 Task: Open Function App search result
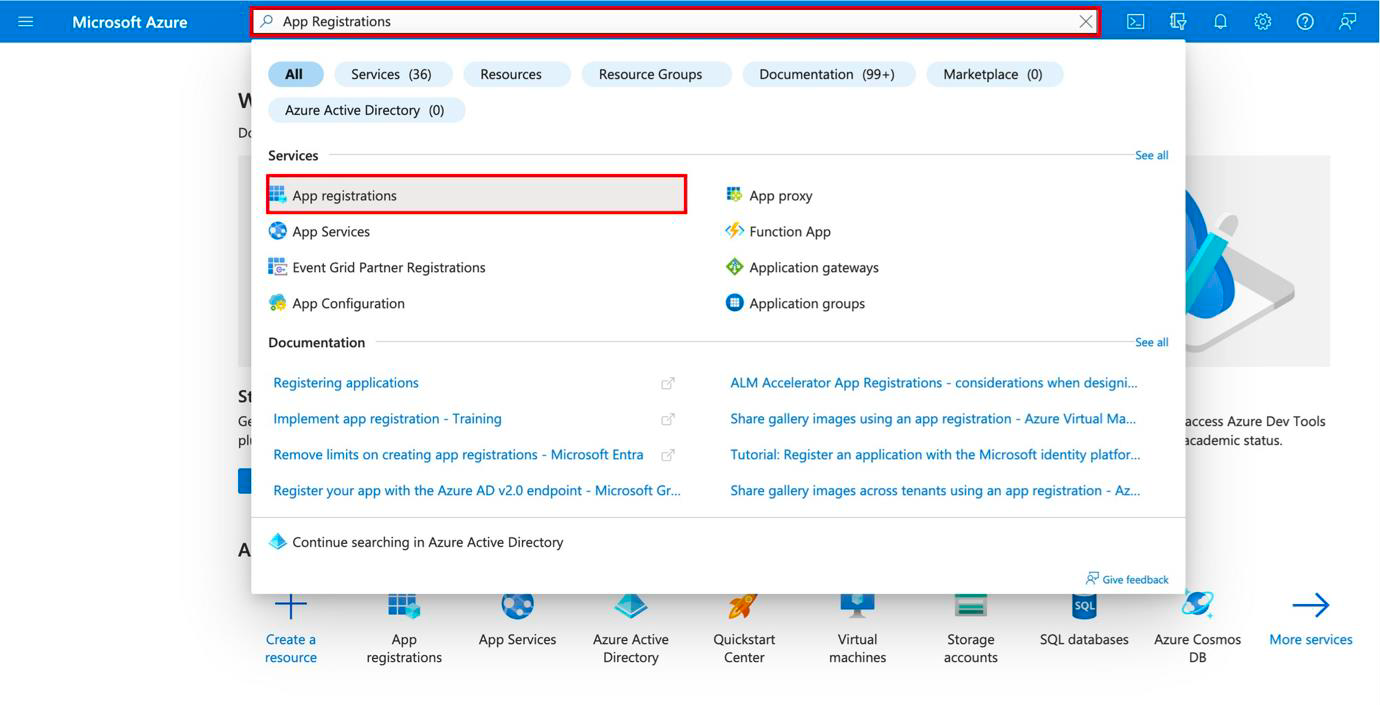pos(790,231)
